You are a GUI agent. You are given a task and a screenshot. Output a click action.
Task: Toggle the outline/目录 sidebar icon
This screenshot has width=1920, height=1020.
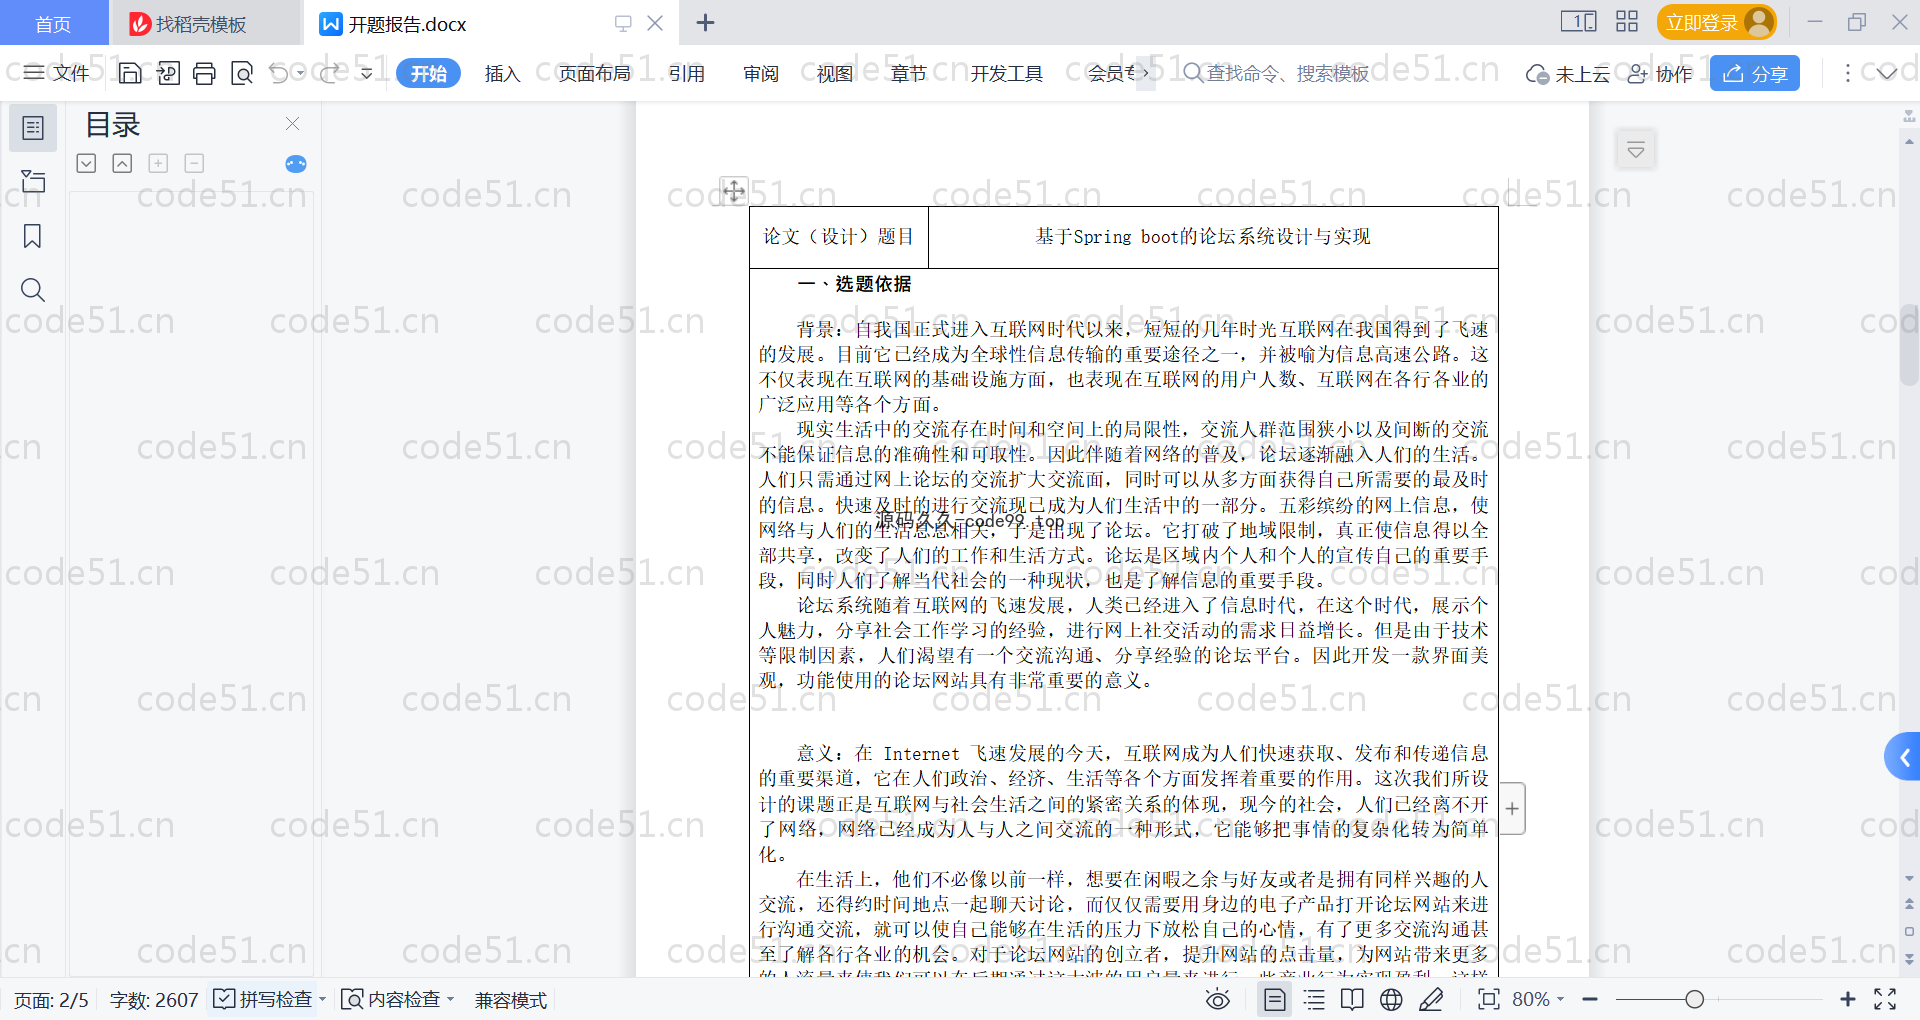coord(33,128)
